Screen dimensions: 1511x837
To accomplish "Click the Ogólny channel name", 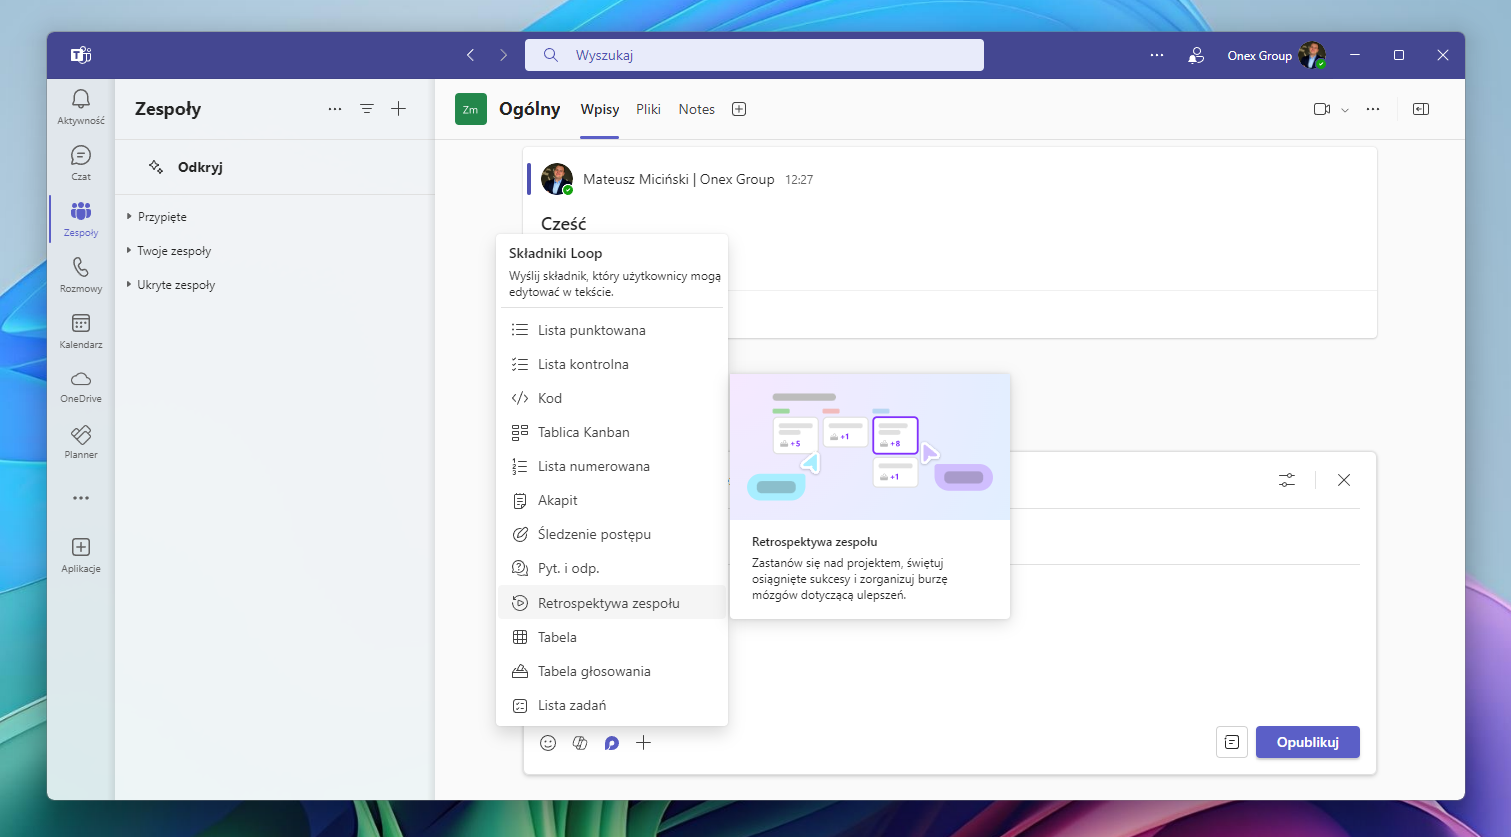I will (x=529, y=109).
